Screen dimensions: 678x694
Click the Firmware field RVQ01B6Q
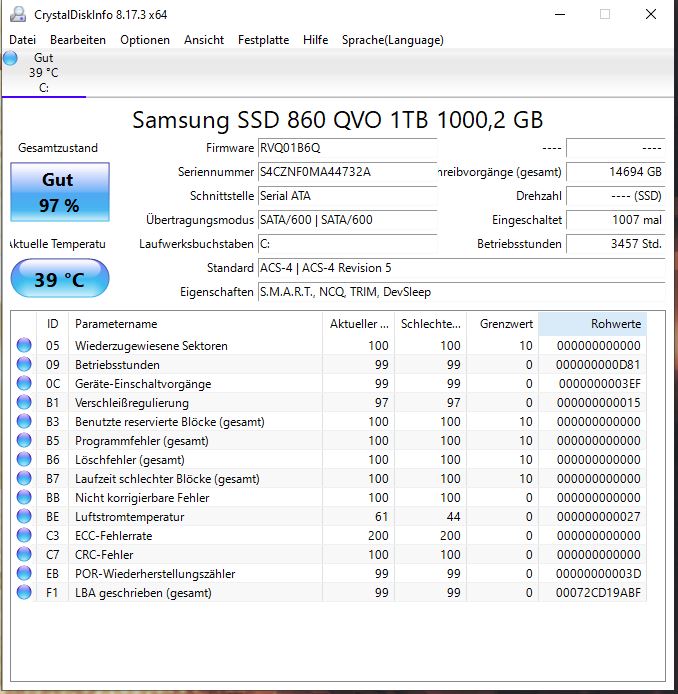pos(347,148)
